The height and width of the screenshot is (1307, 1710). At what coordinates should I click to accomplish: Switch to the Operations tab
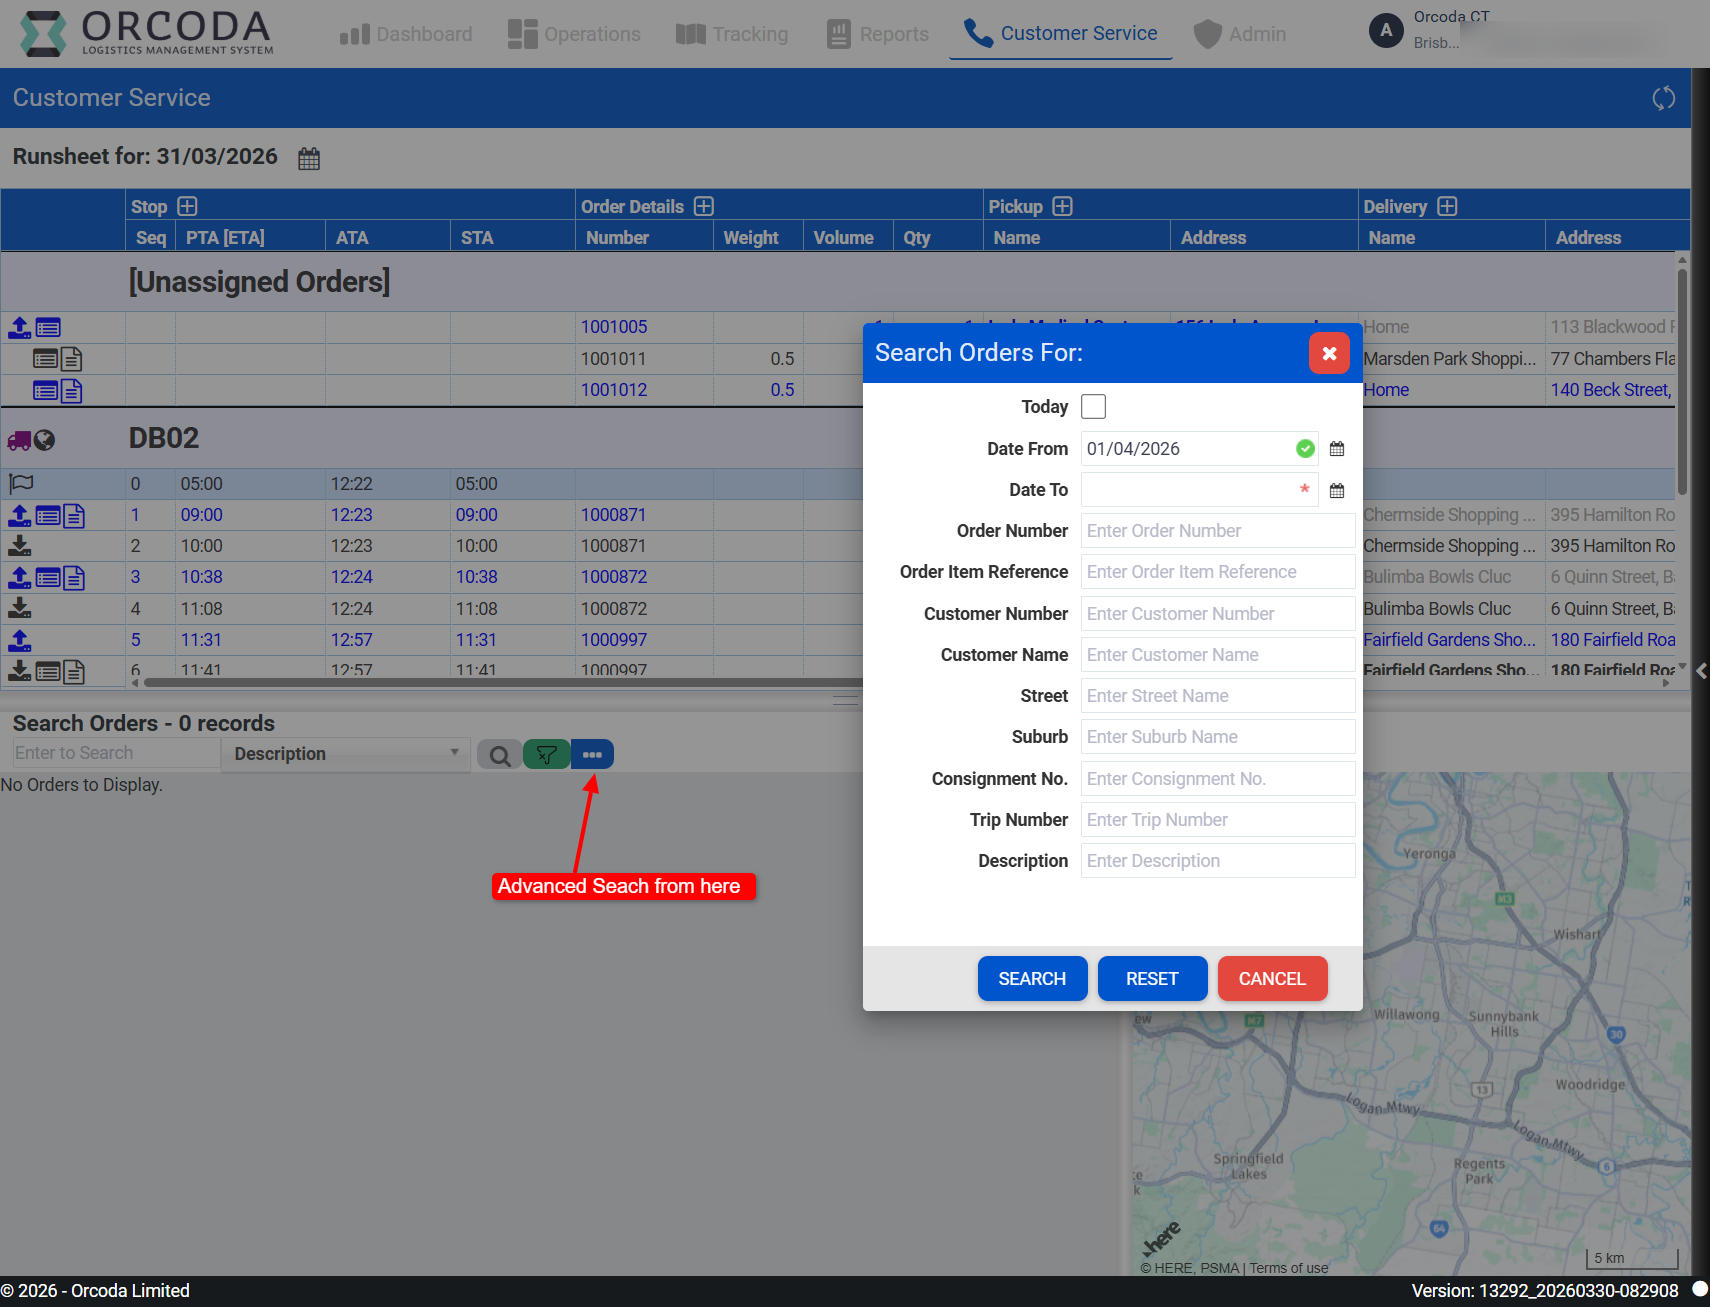(x=574, y=34)
